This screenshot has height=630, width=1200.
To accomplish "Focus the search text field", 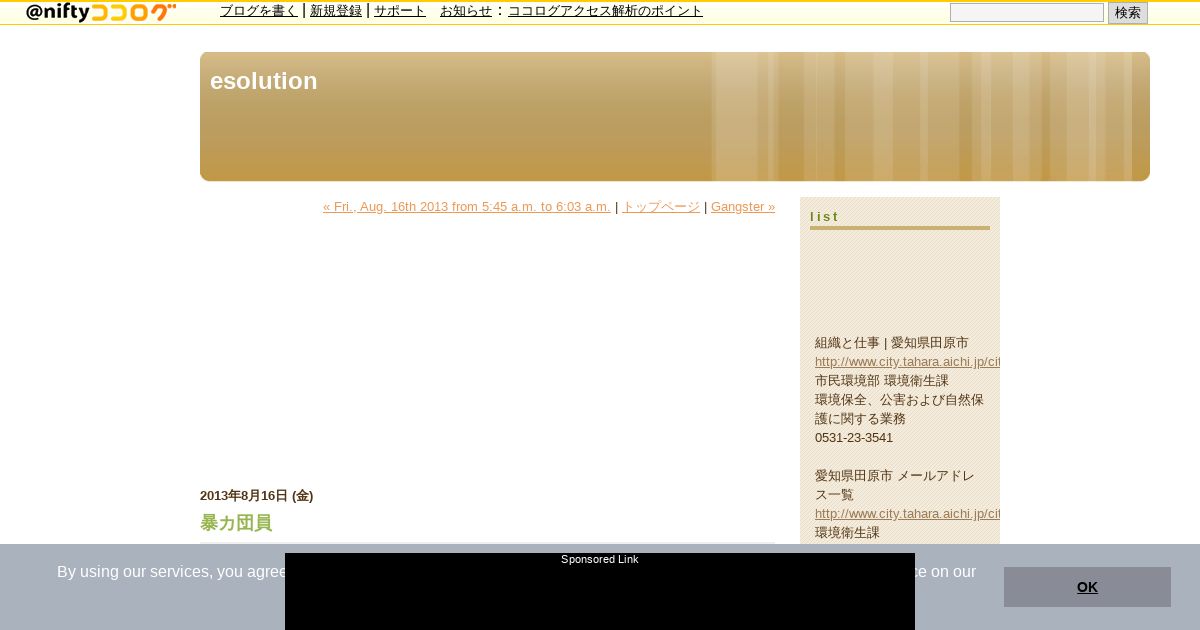I will click(1027, 13).
